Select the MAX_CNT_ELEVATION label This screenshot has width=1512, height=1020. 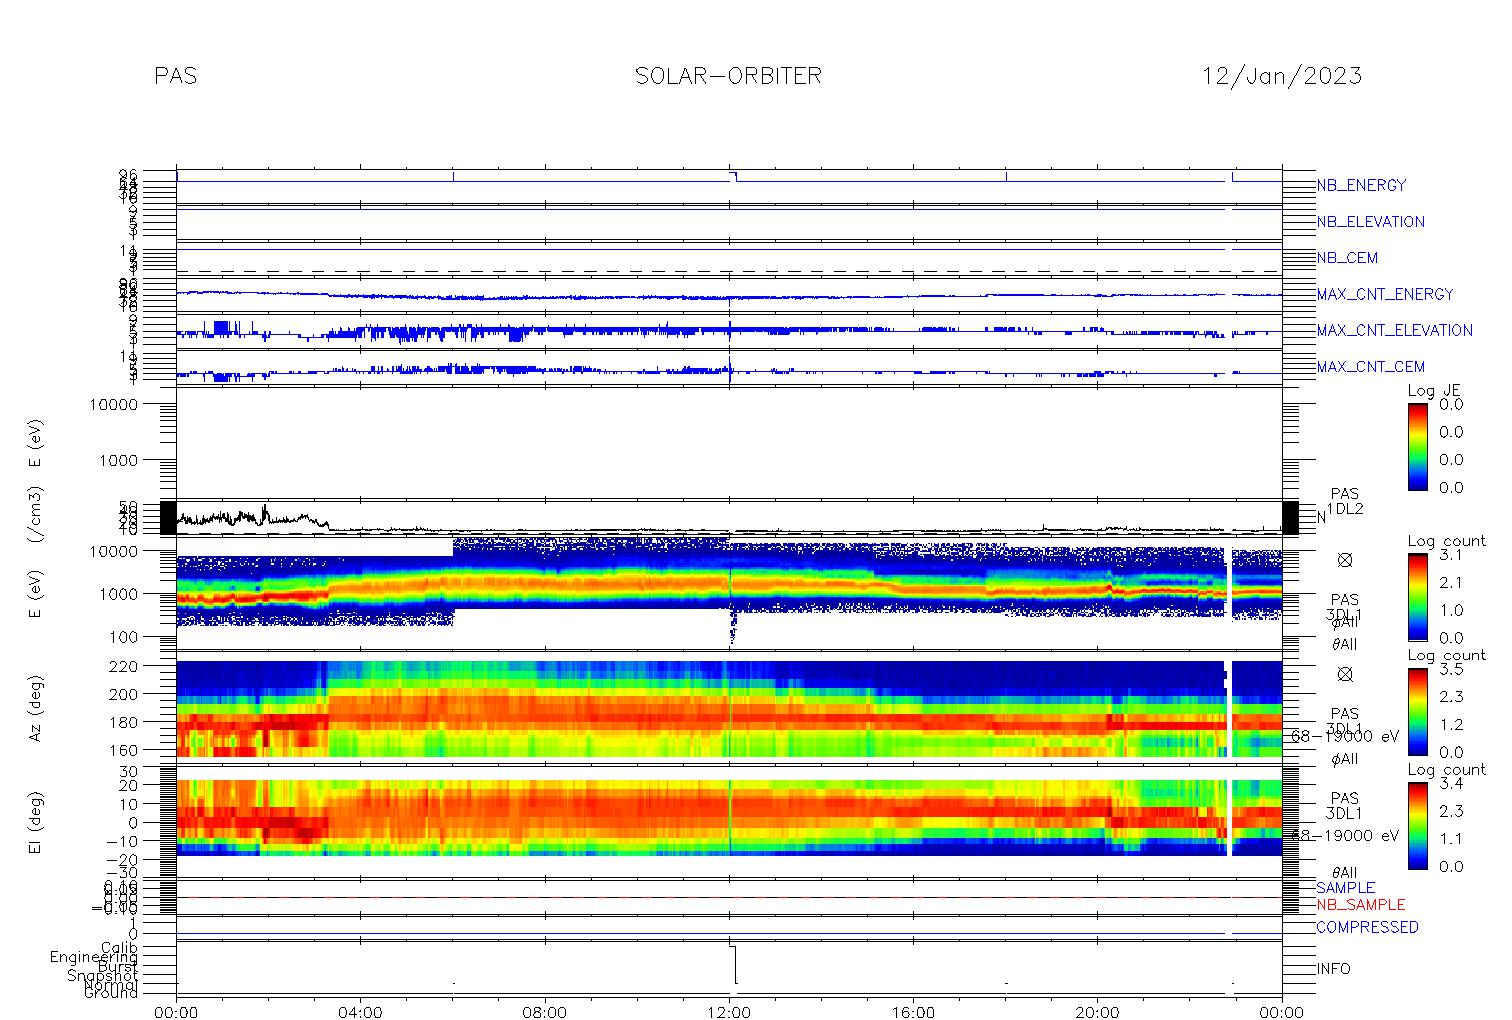[x=1394, y=330]
